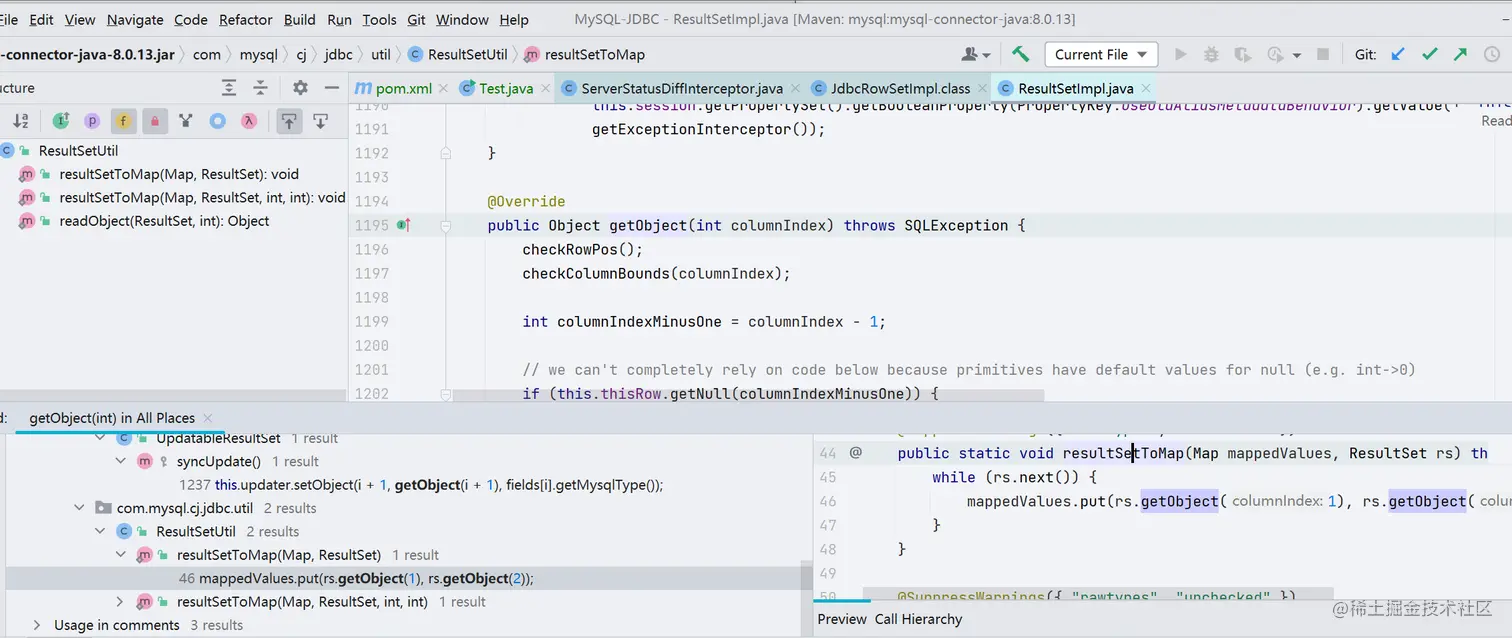The image size is (1512, 638).
Task: Click Git Update Project blue arrow
Action: (1398, 54)
